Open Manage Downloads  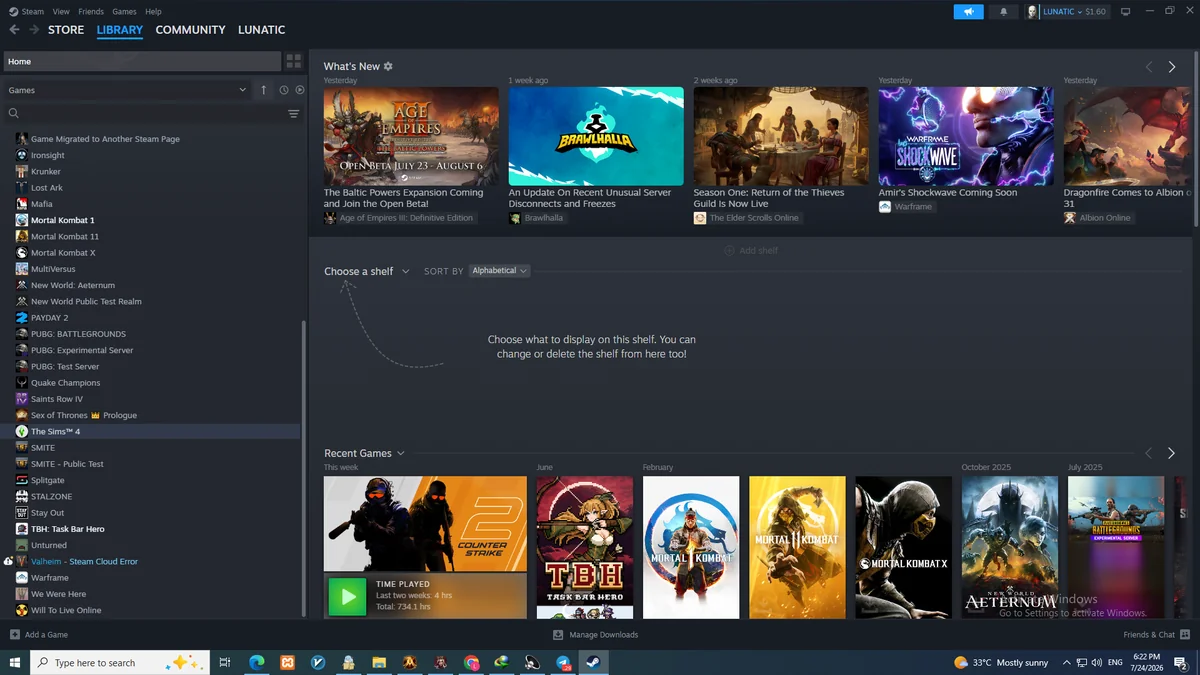point(595,635)
